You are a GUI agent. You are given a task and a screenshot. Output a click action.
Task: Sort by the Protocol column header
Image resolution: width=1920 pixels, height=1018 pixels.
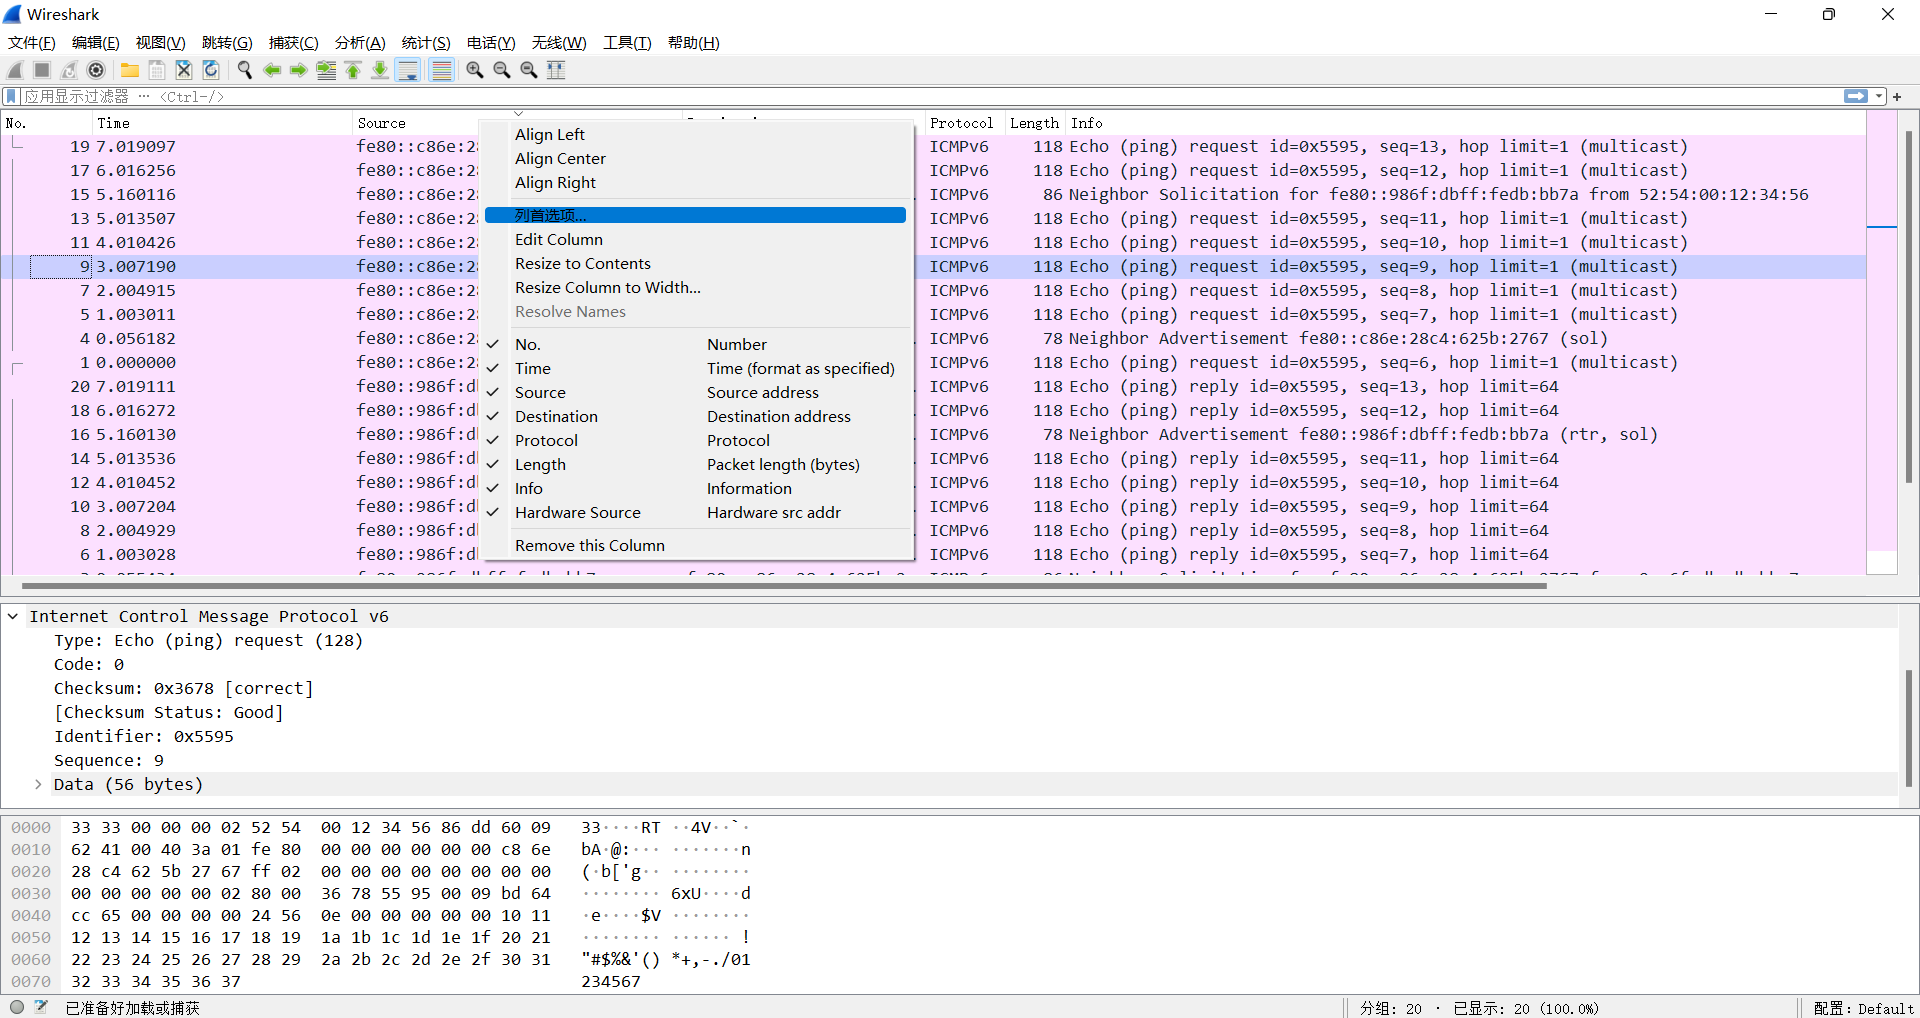coord(965,123)
